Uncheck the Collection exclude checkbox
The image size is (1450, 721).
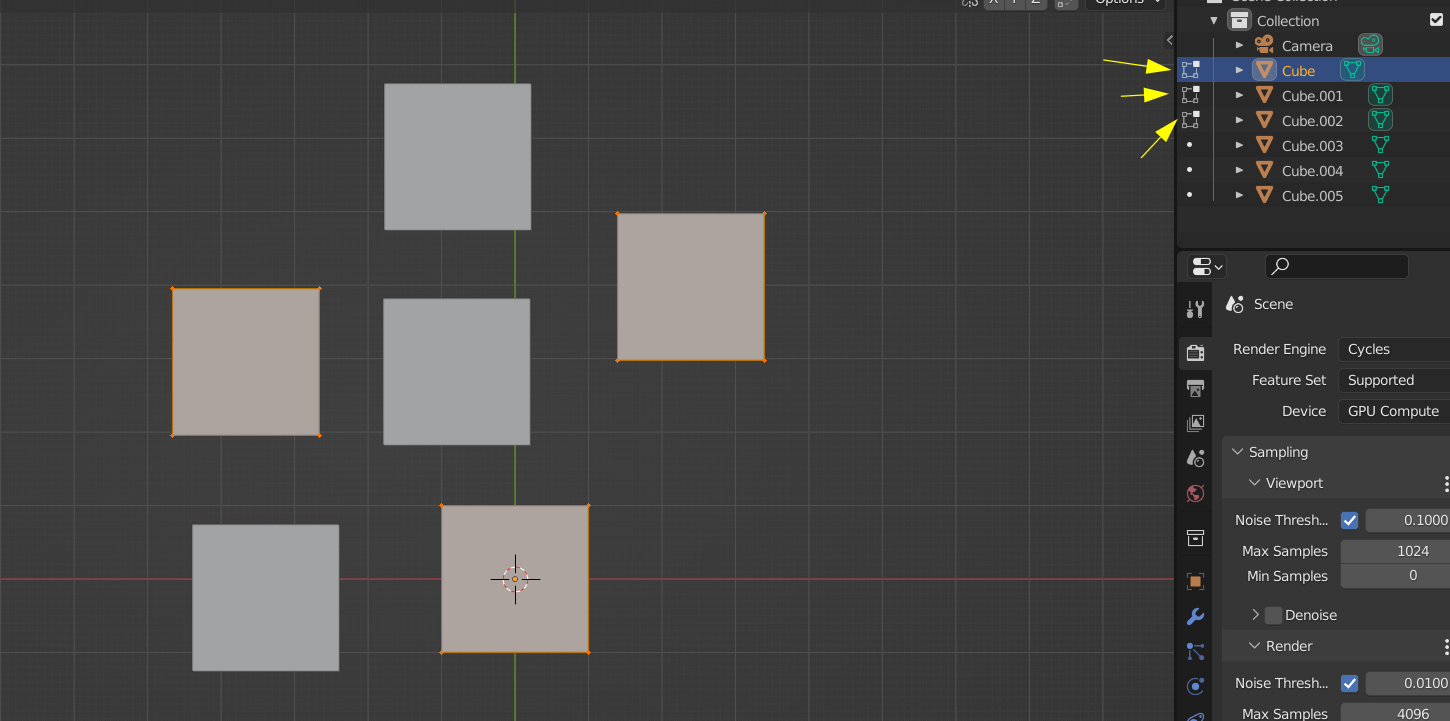[x=1437, y=19]
